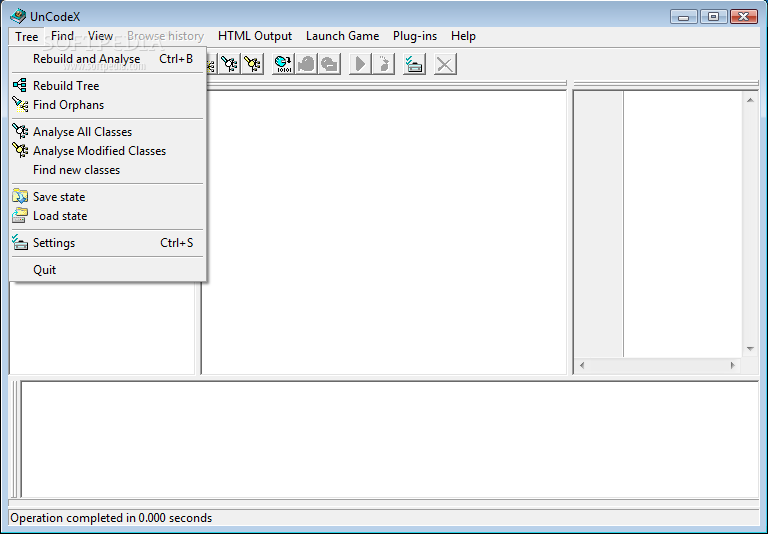Click the greyed hand-pointer toolbar icon

point(384,64)
